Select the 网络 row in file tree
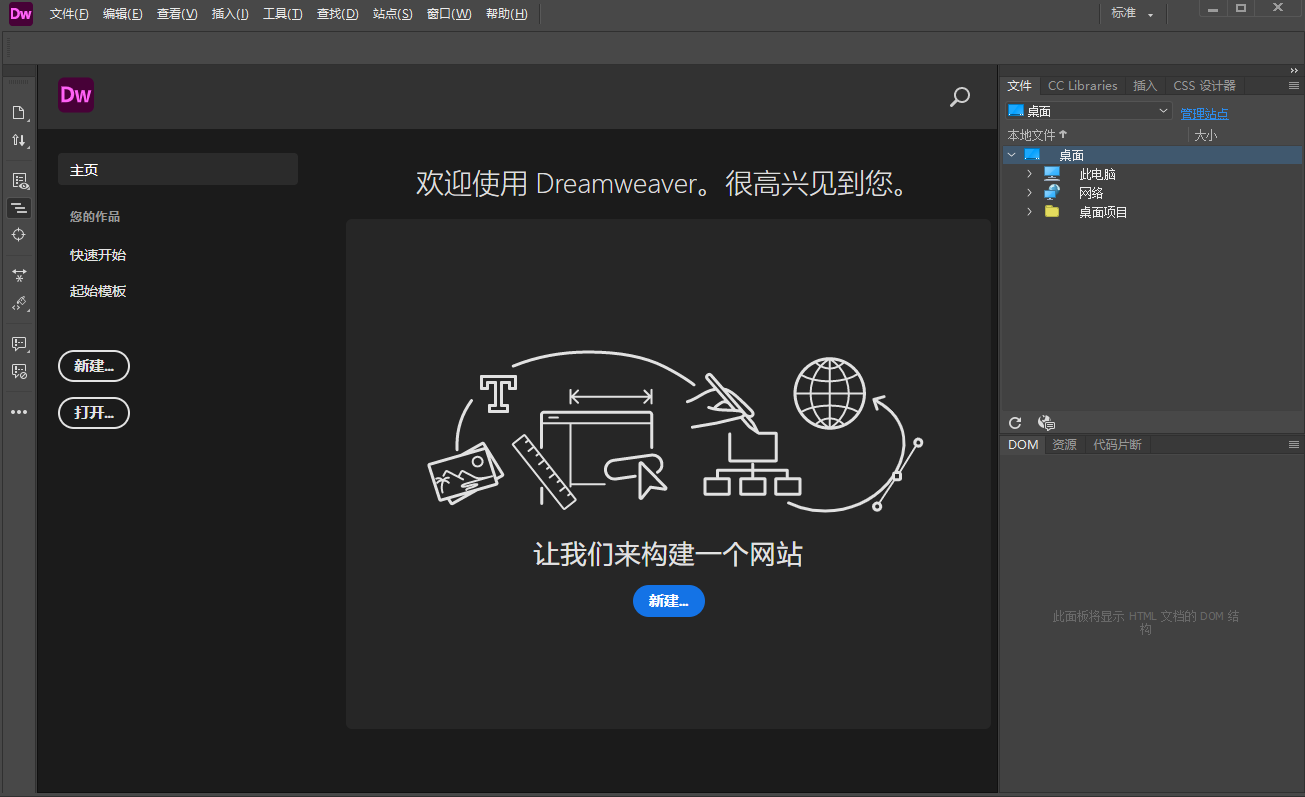 [1152, 193]
